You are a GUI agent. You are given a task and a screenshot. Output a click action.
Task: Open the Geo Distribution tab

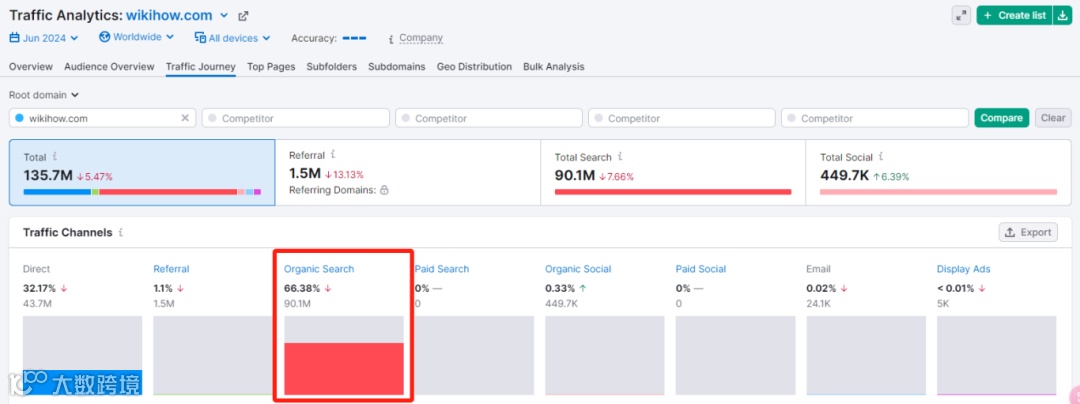click(475, 67)
